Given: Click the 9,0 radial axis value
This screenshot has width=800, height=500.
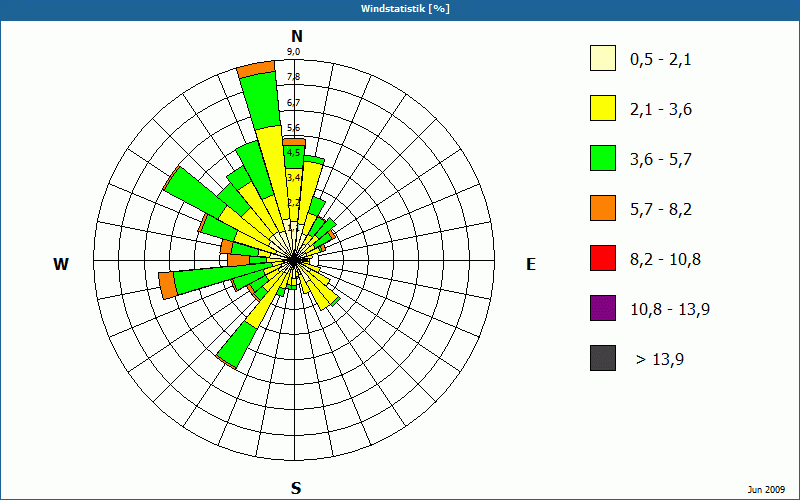Looking at the screenshot, I should click(x=293, y=52).
